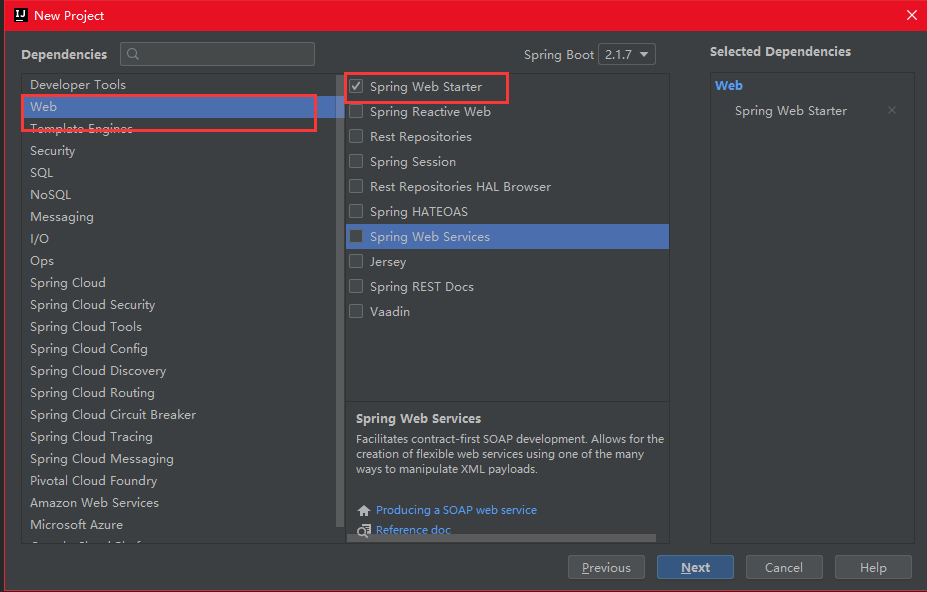927x592 pixels.
Task: Tick the Spring HATEOAS checkbox
Action: (x=356, y=211)
